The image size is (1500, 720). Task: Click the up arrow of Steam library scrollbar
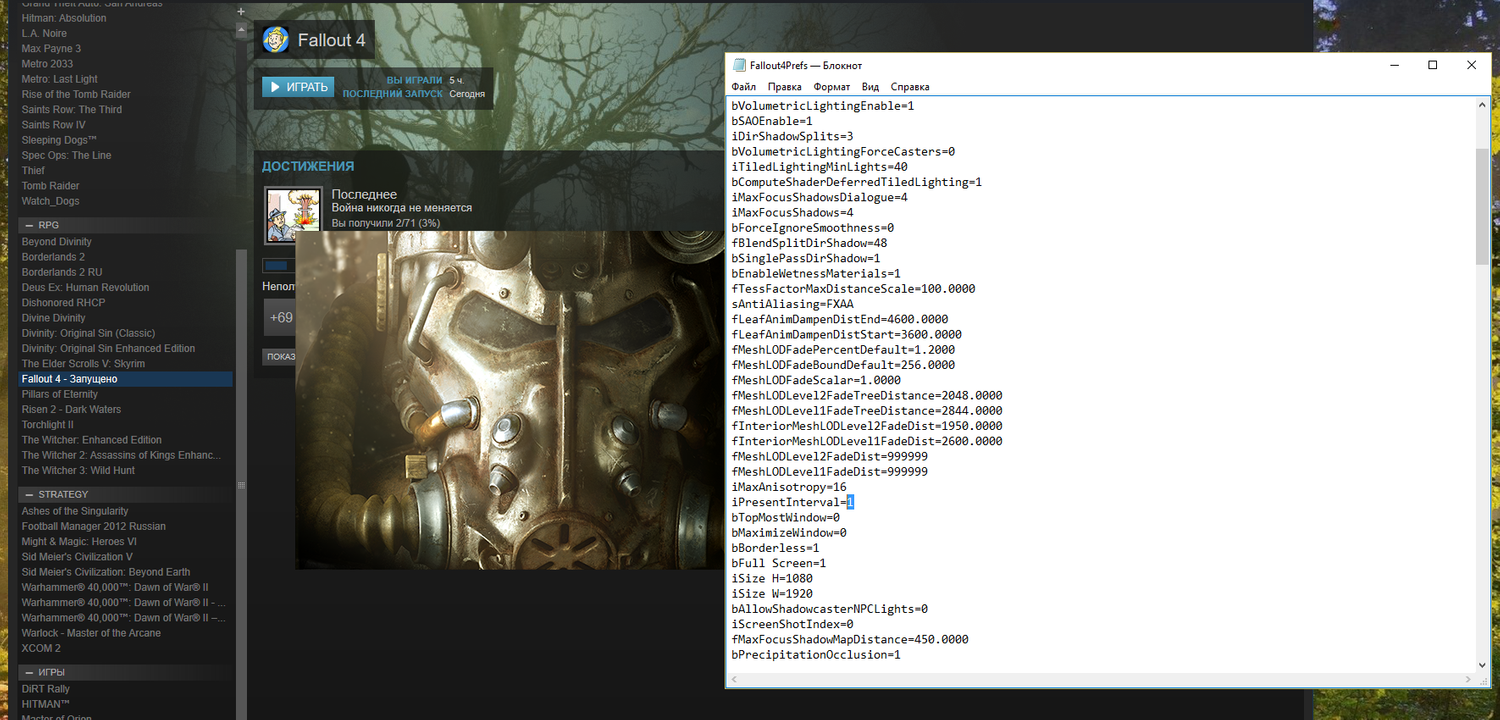[241, 31]
